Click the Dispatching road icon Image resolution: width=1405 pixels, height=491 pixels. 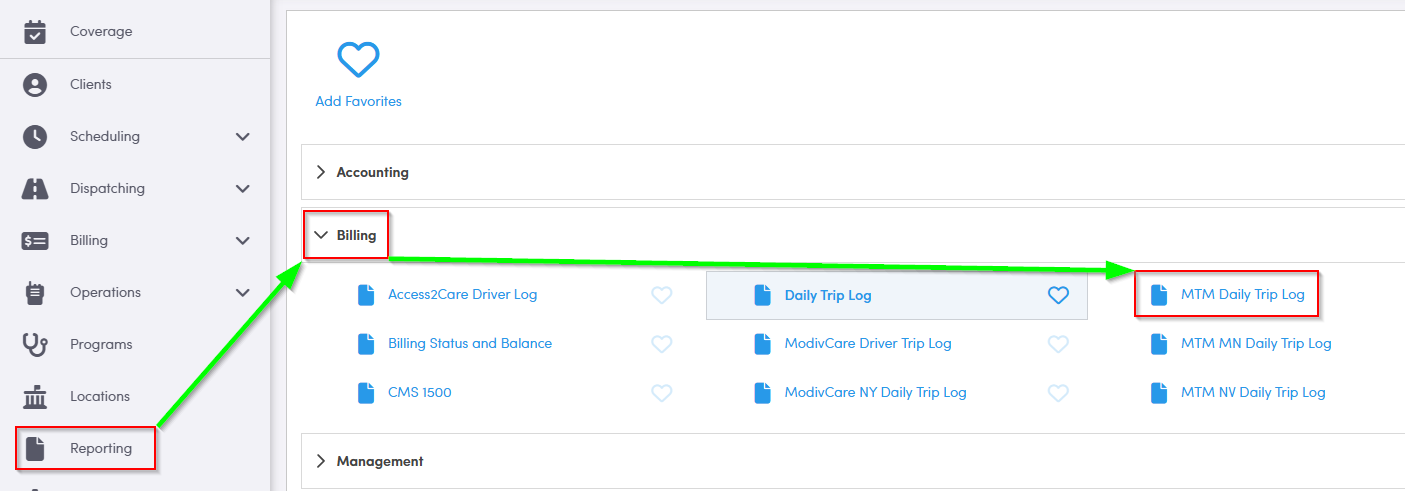[35, 188]
